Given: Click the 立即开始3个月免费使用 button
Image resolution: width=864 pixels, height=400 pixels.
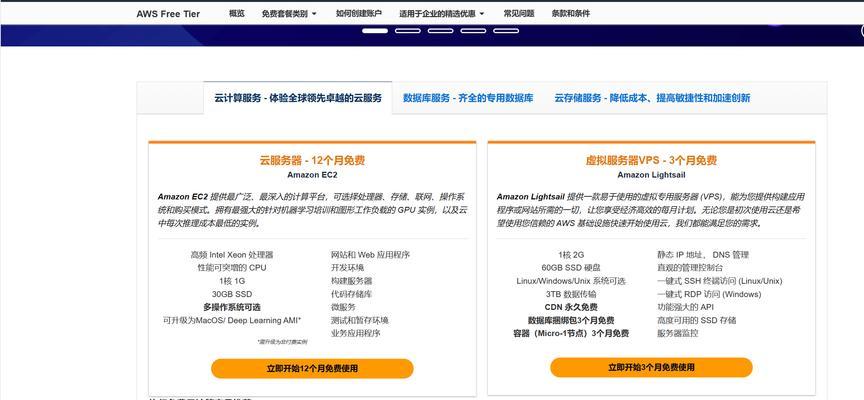Looking at the screenshot, I should click(x=651, y=367).
